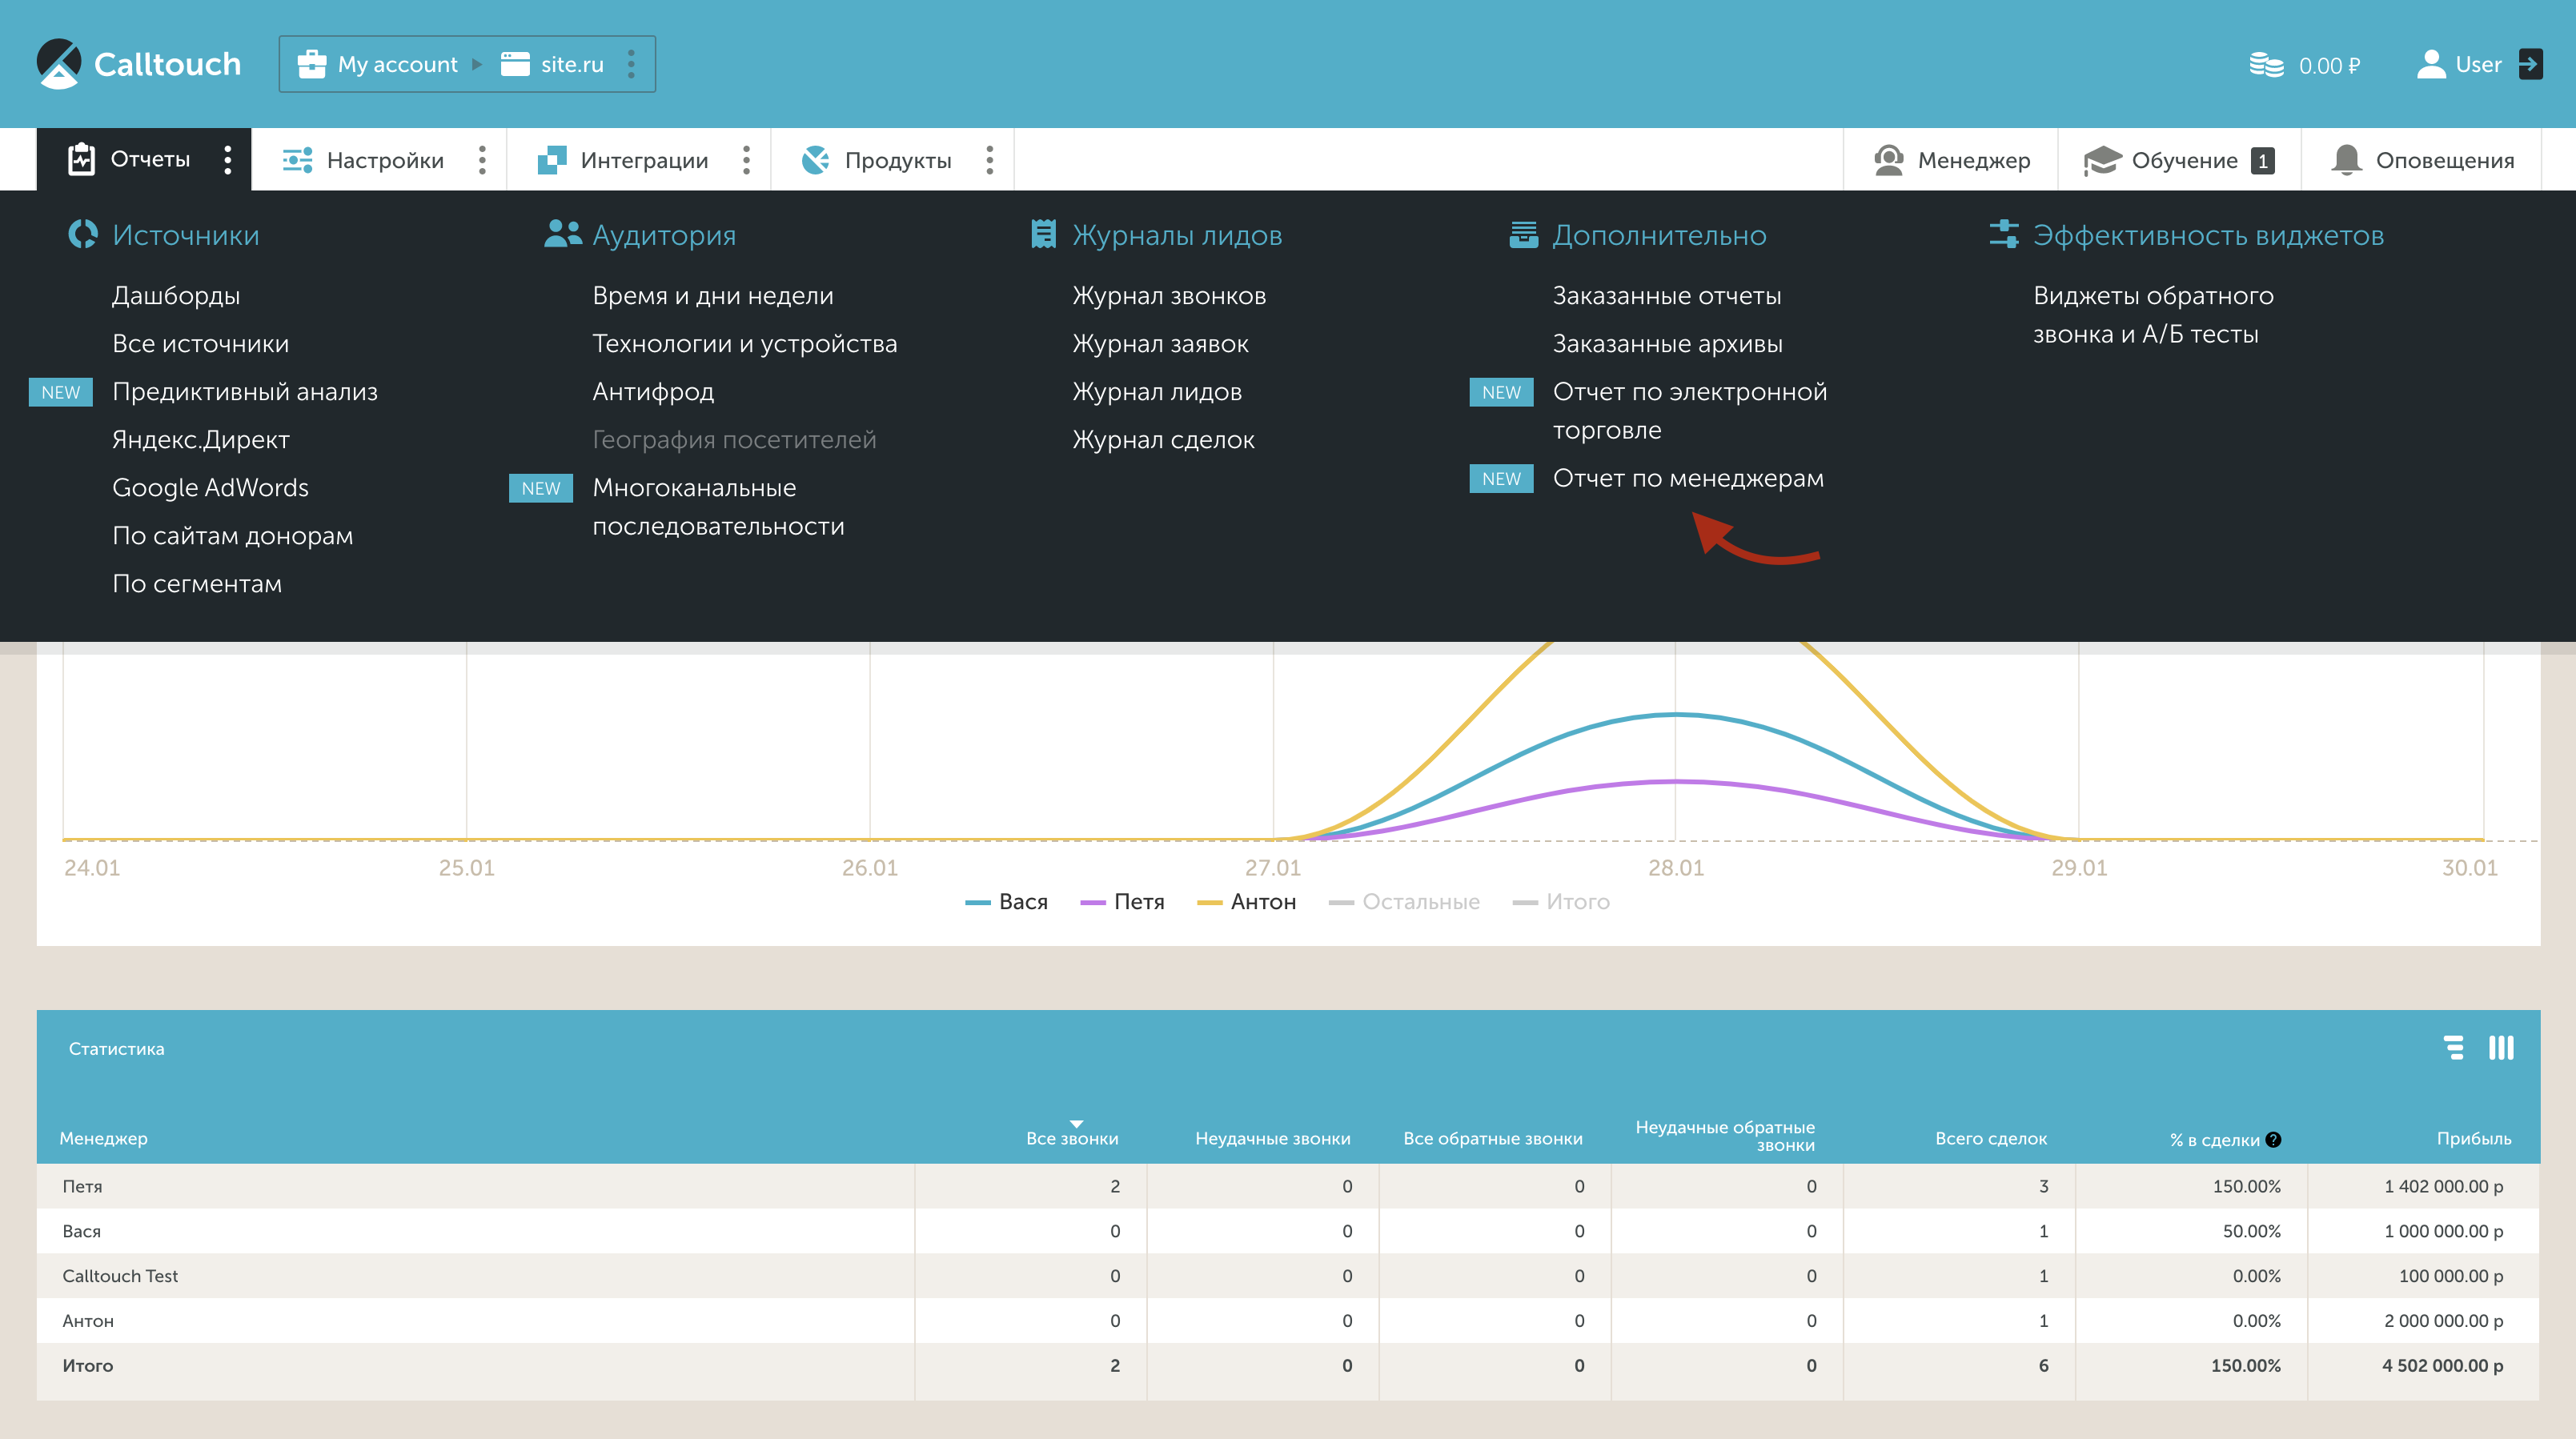Click the Calltouch logo icon

(58, 64)
